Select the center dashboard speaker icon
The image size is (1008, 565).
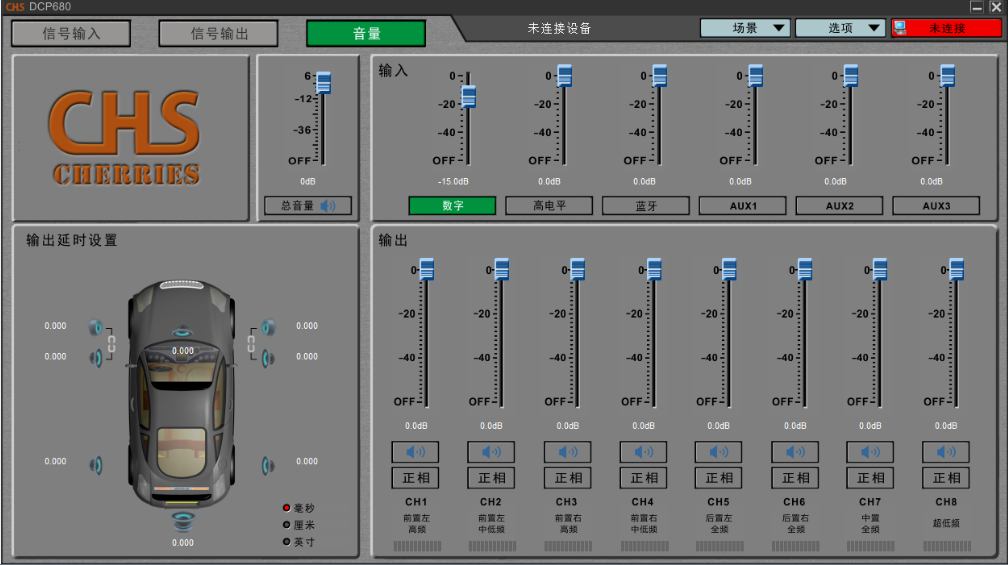(182, 333)
